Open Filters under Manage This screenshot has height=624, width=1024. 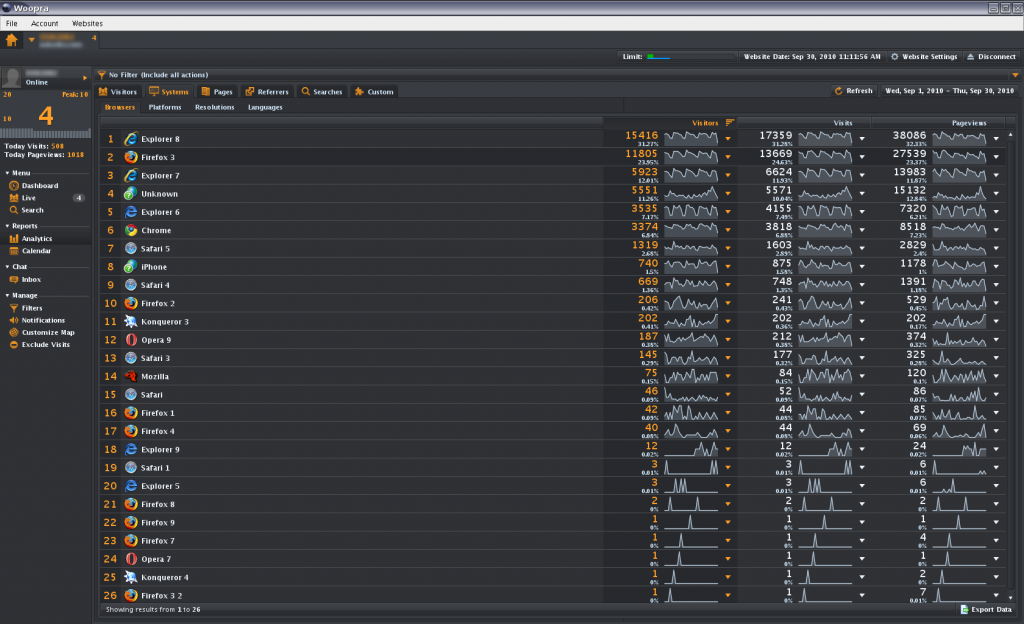(26, 309)
